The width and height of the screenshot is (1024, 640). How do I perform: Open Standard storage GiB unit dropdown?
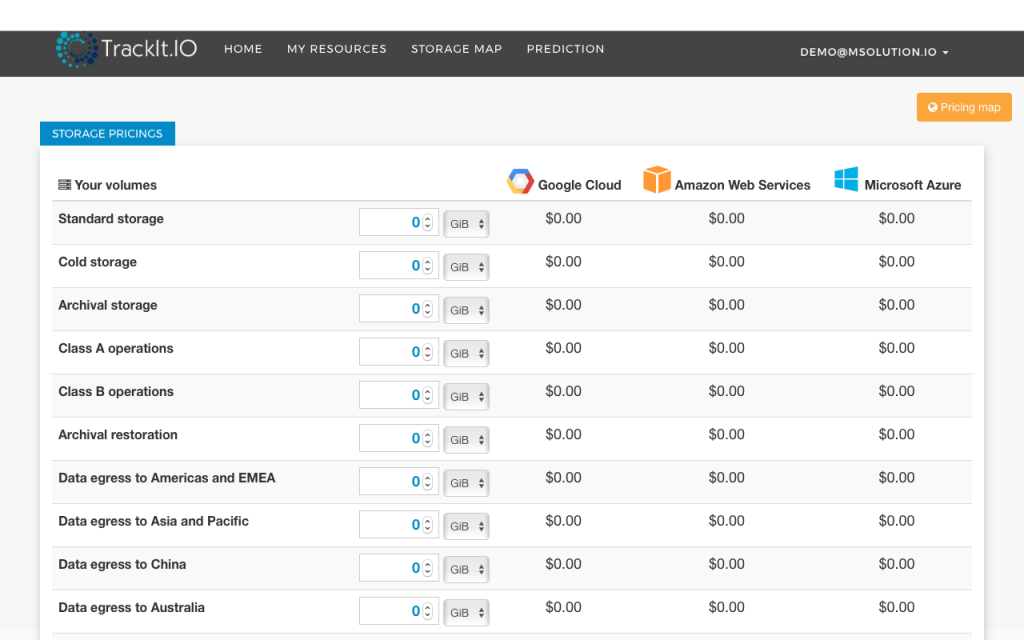tap(466, 224)
